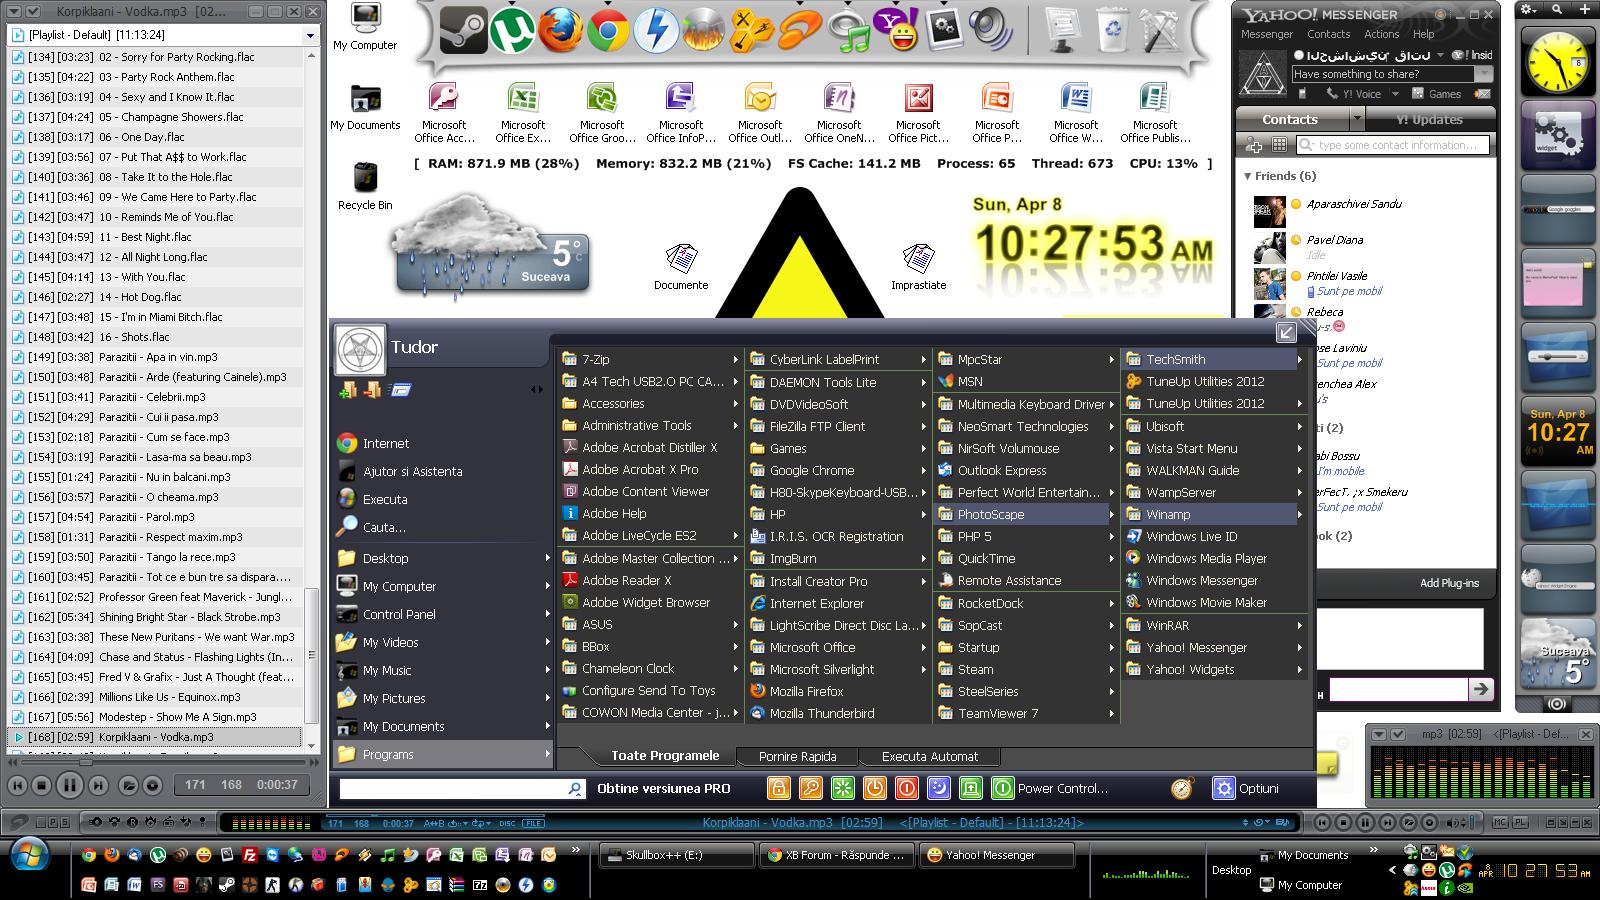Open Microsoft Office Outlook desktop shortcut

point(760,113)
